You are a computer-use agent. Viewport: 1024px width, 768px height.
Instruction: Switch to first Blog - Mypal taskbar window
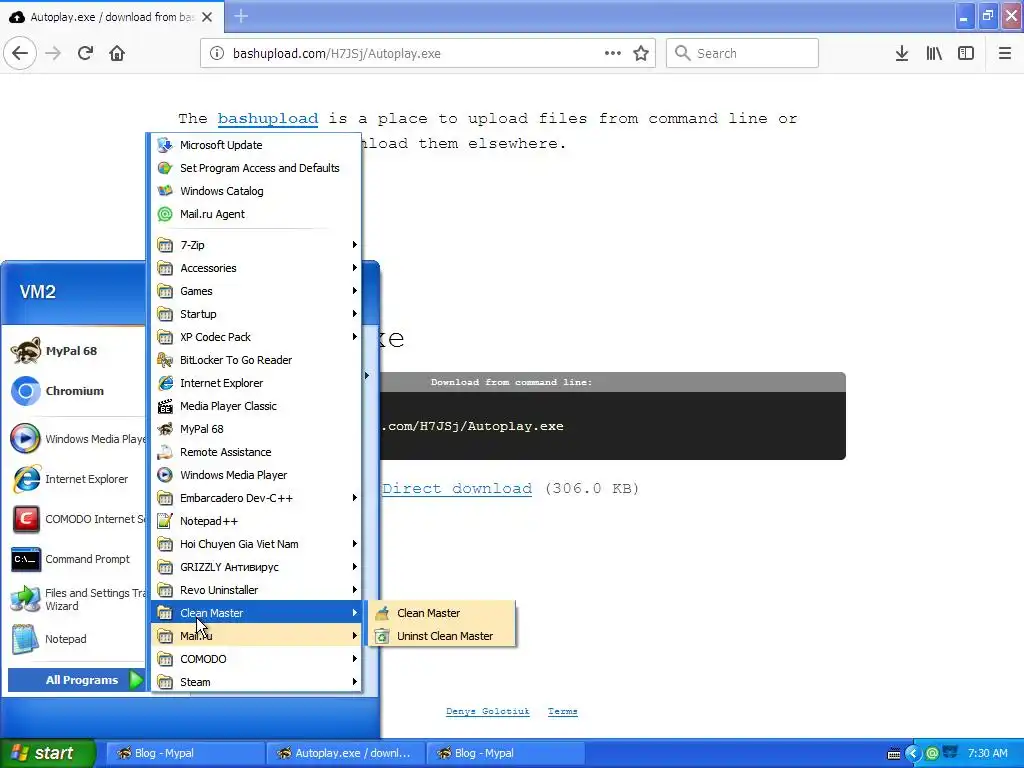click(184, 753)
